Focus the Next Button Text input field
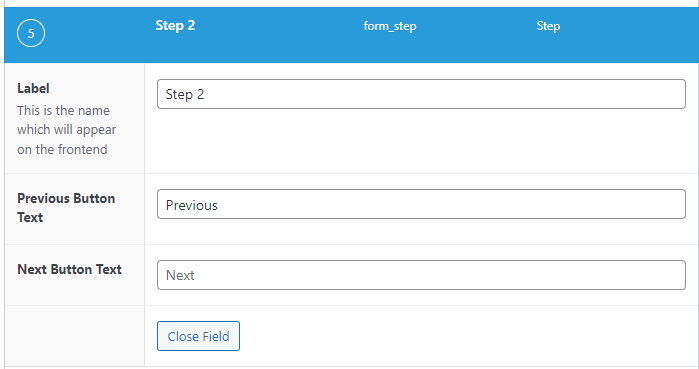Image resolution: width=699 pixels, height=369 pixels. [x=421, y=275]
